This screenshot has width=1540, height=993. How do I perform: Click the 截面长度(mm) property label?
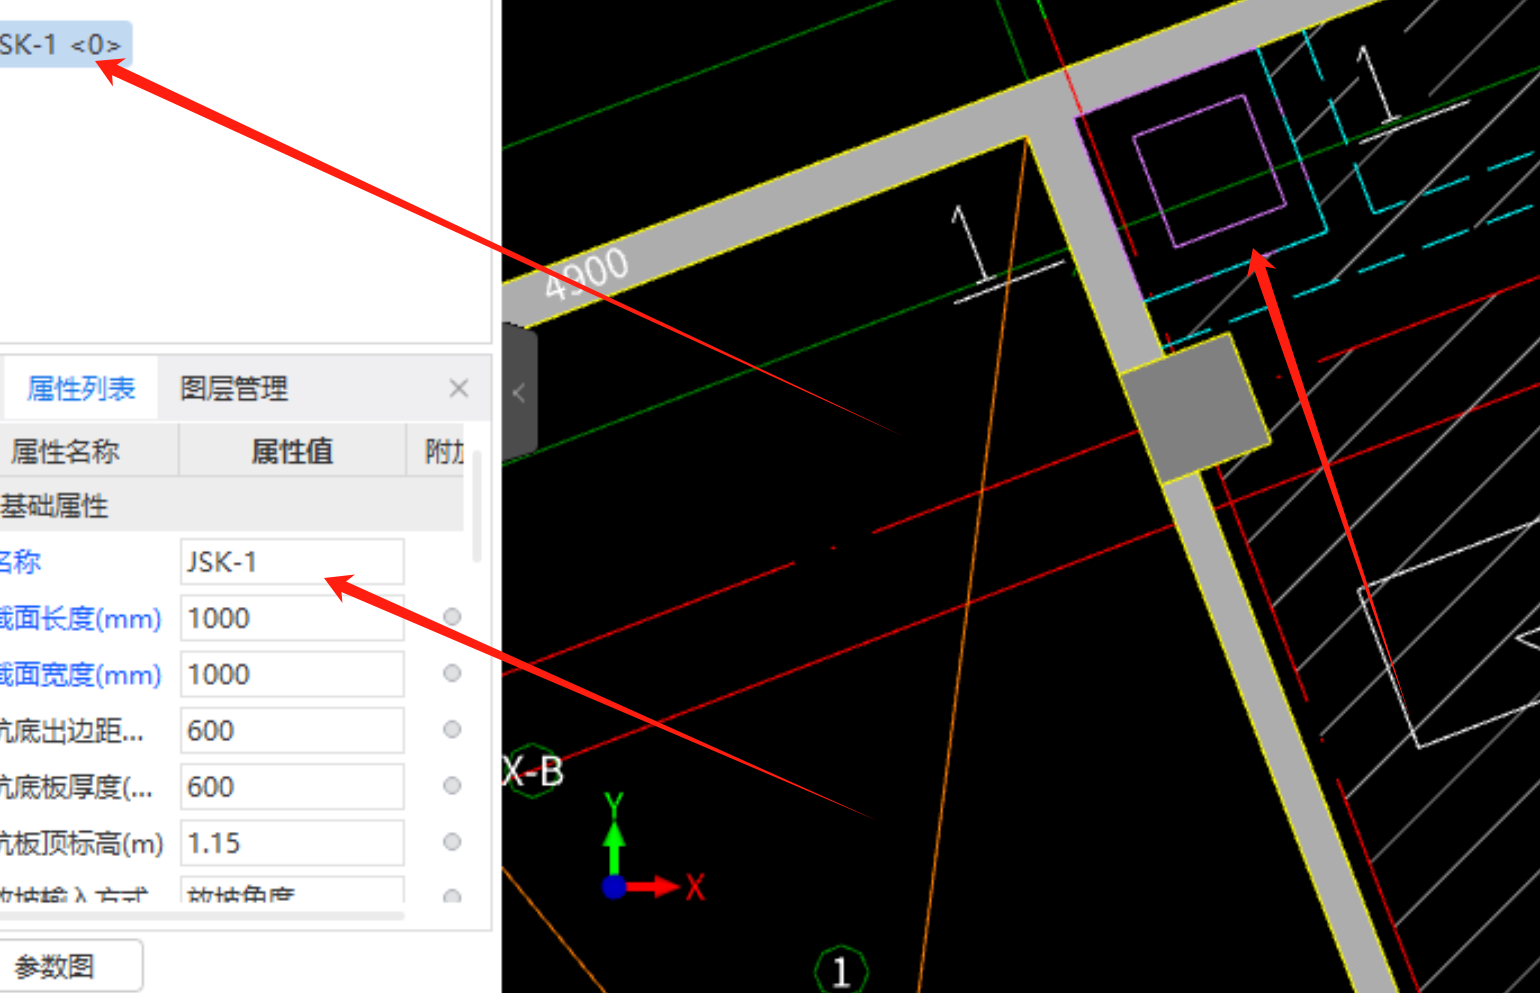[80, 619]
